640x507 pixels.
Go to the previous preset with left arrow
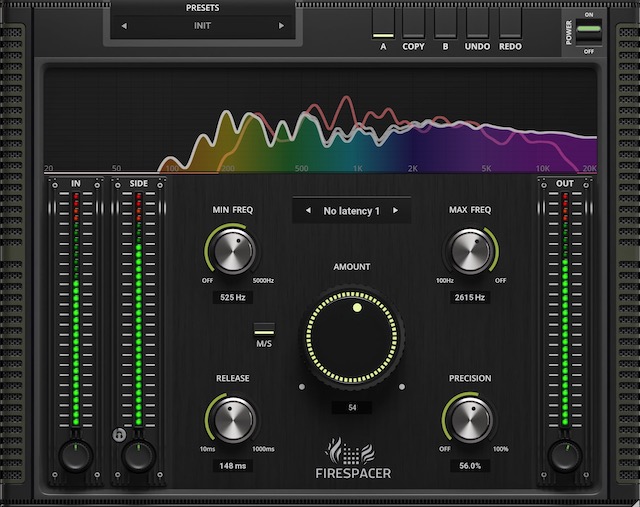point(124,26)
